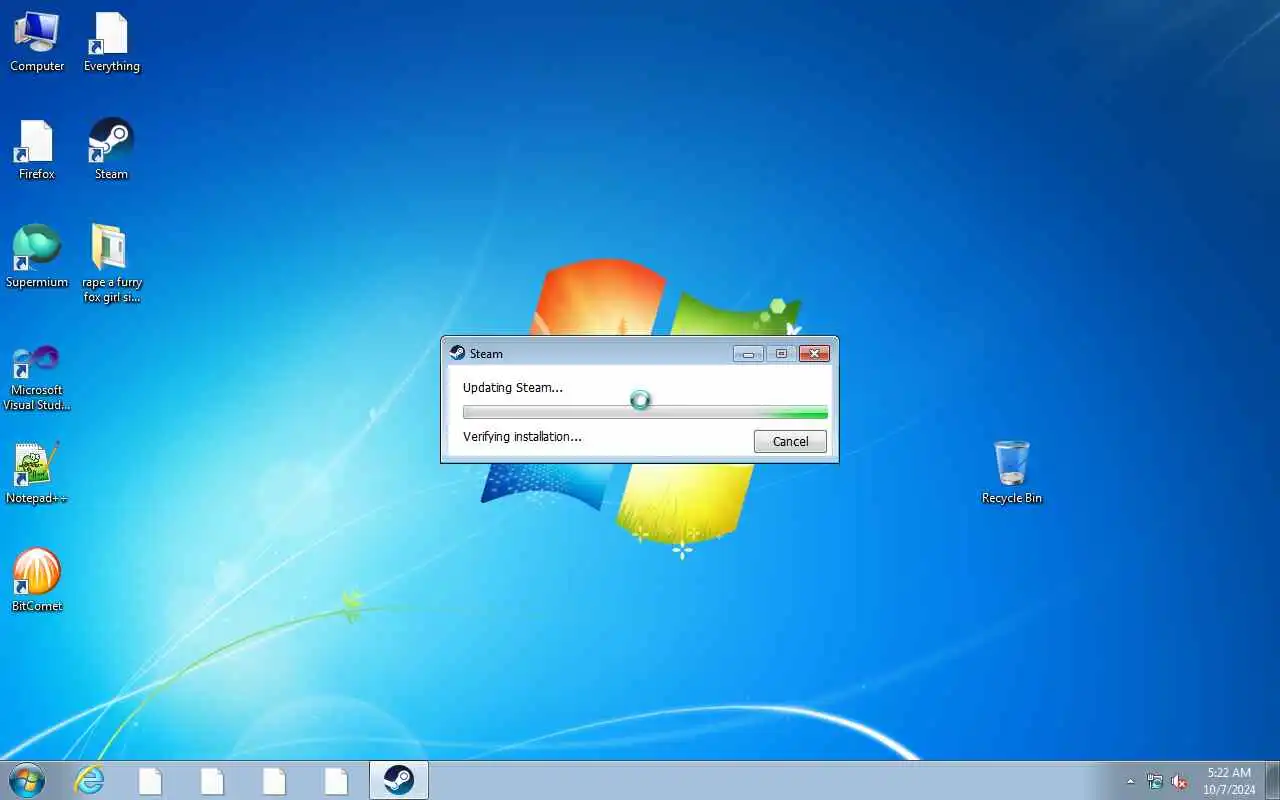Close the Steam update dialog
The width and height of the screenshot is (1280, 800).
(815, 354)
